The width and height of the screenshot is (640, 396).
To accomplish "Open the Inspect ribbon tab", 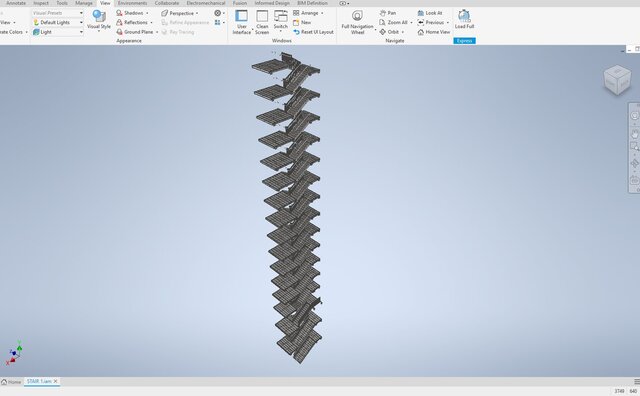I will click(x=41, y=3).
